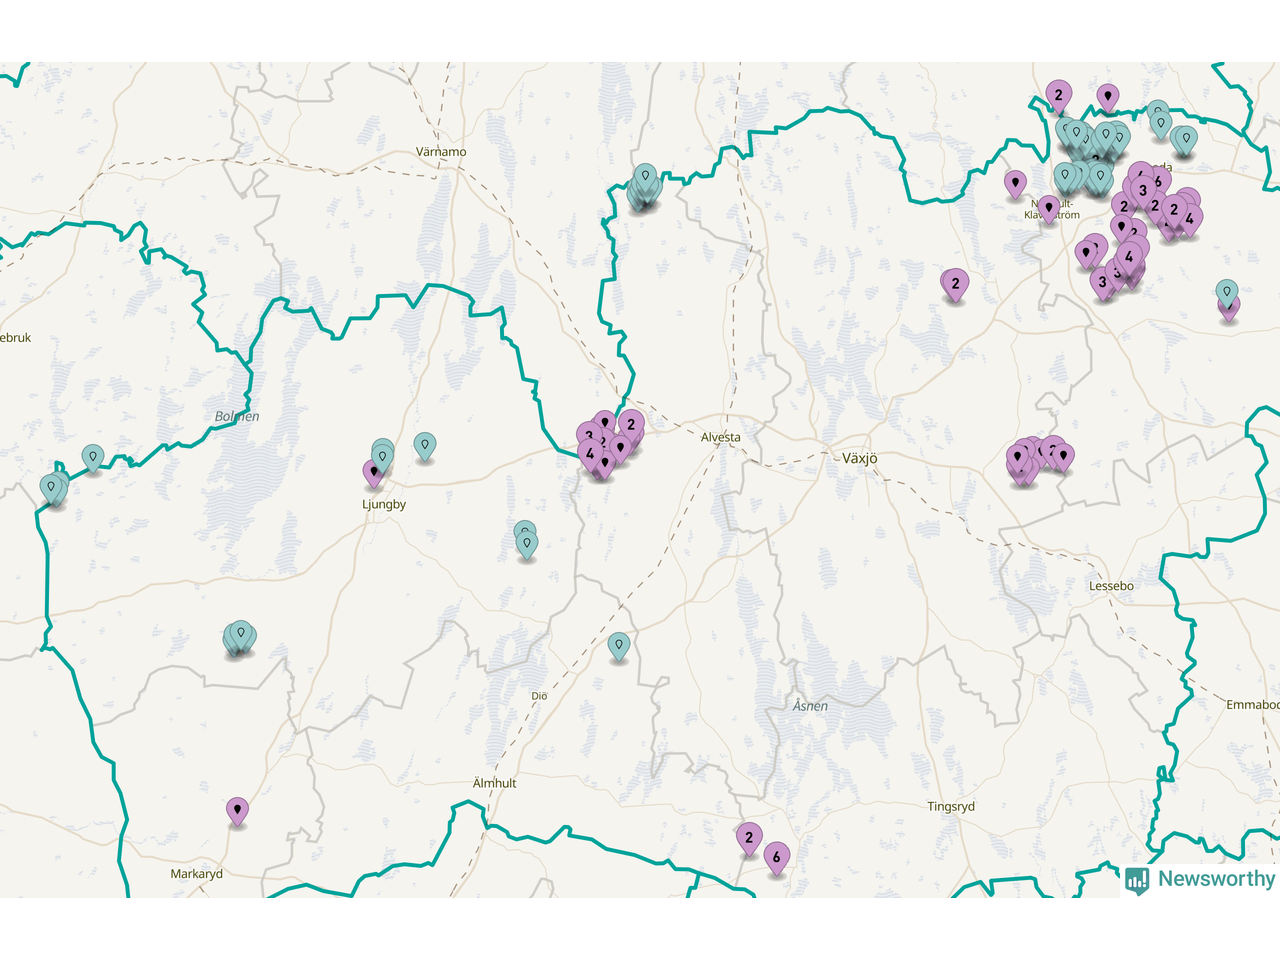Select the Värnamo label on the map

tap(441, 152)
